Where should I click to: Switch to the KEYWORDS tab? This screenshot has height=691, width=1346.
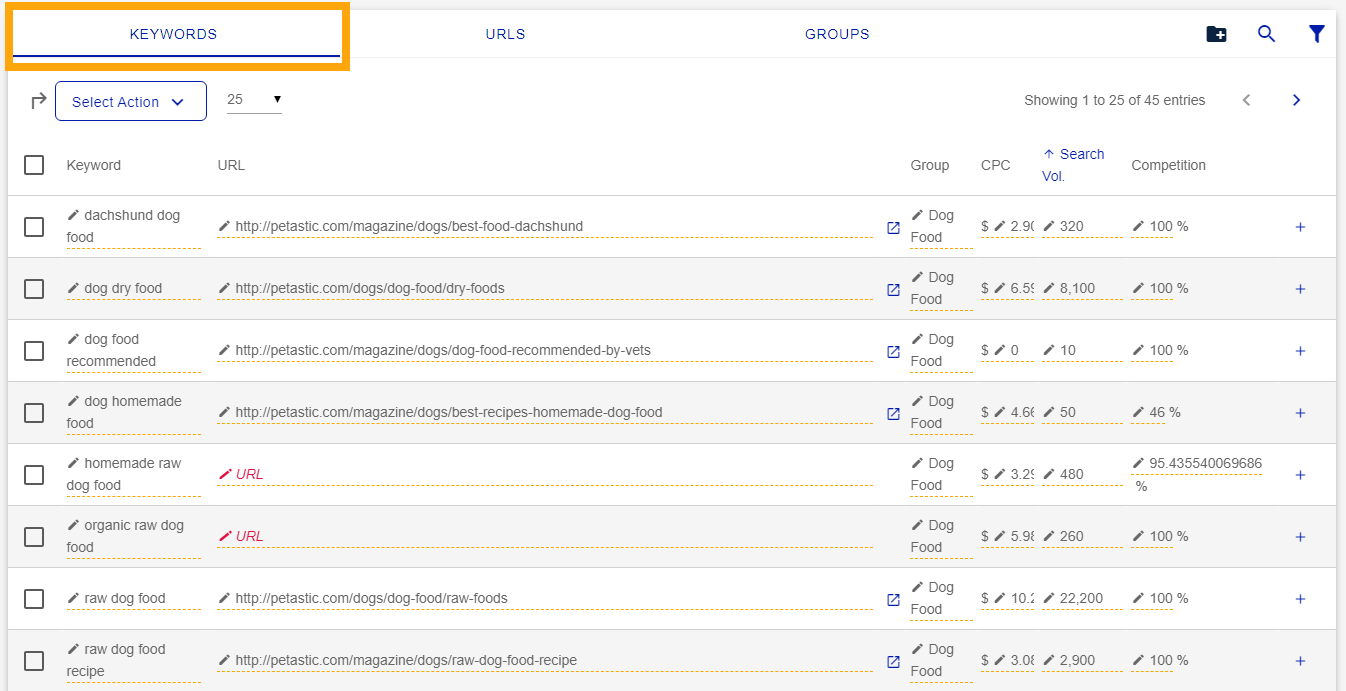[173, 34]
